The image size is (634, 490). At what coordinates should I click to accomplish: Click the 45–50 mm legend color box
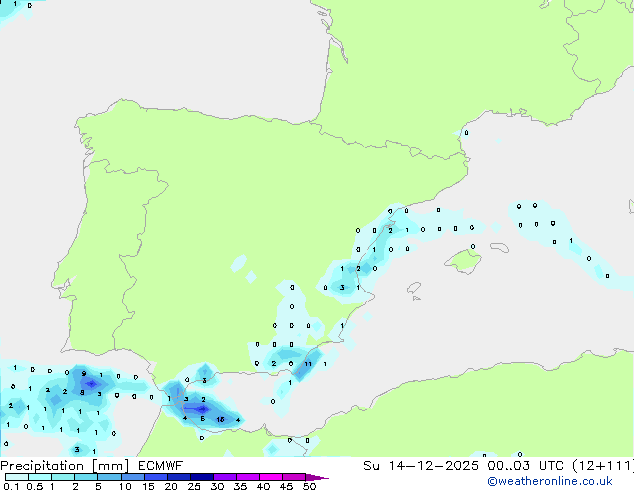[x=294, y=477]
